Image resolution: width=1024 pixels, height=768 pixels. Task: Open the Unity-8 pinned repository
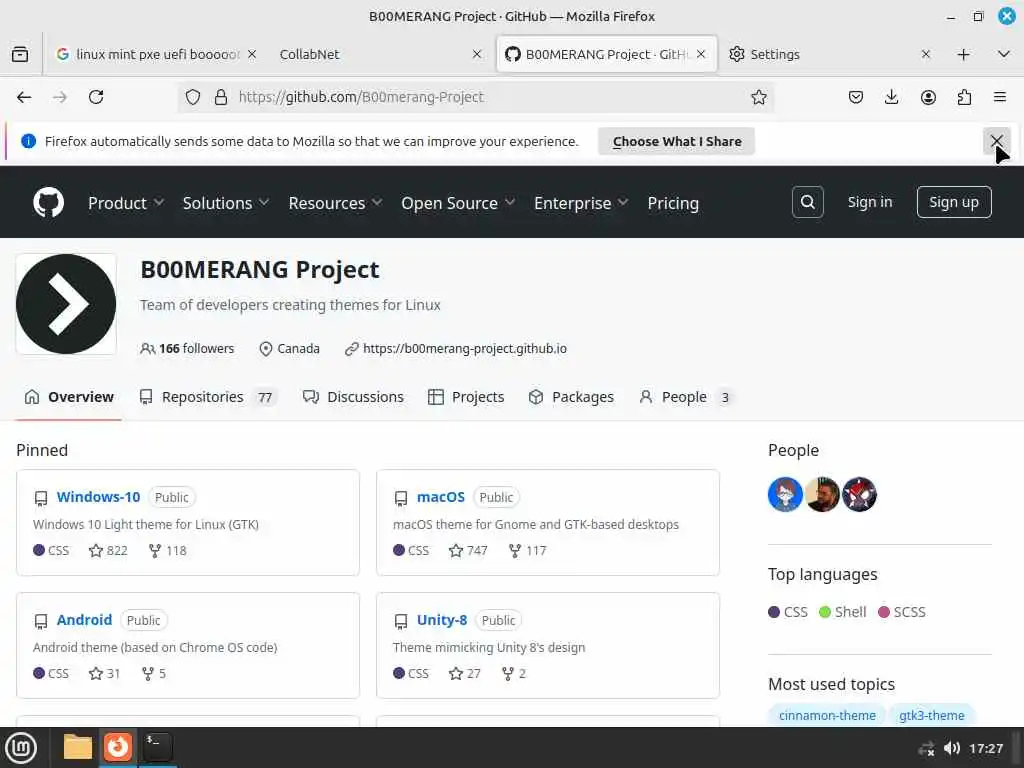[x=441, y=620]
